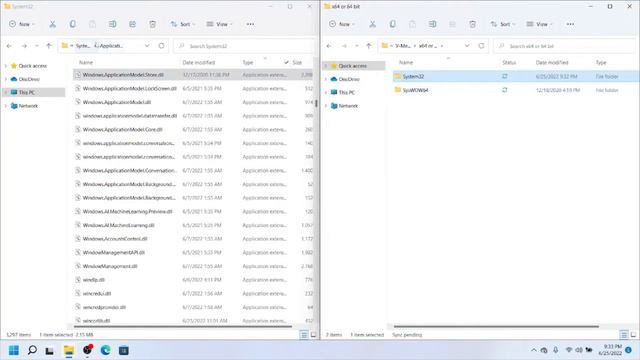Screen dimensions: 640x360
Task: Go up one folder in x64 window
Action: point(369,46)
